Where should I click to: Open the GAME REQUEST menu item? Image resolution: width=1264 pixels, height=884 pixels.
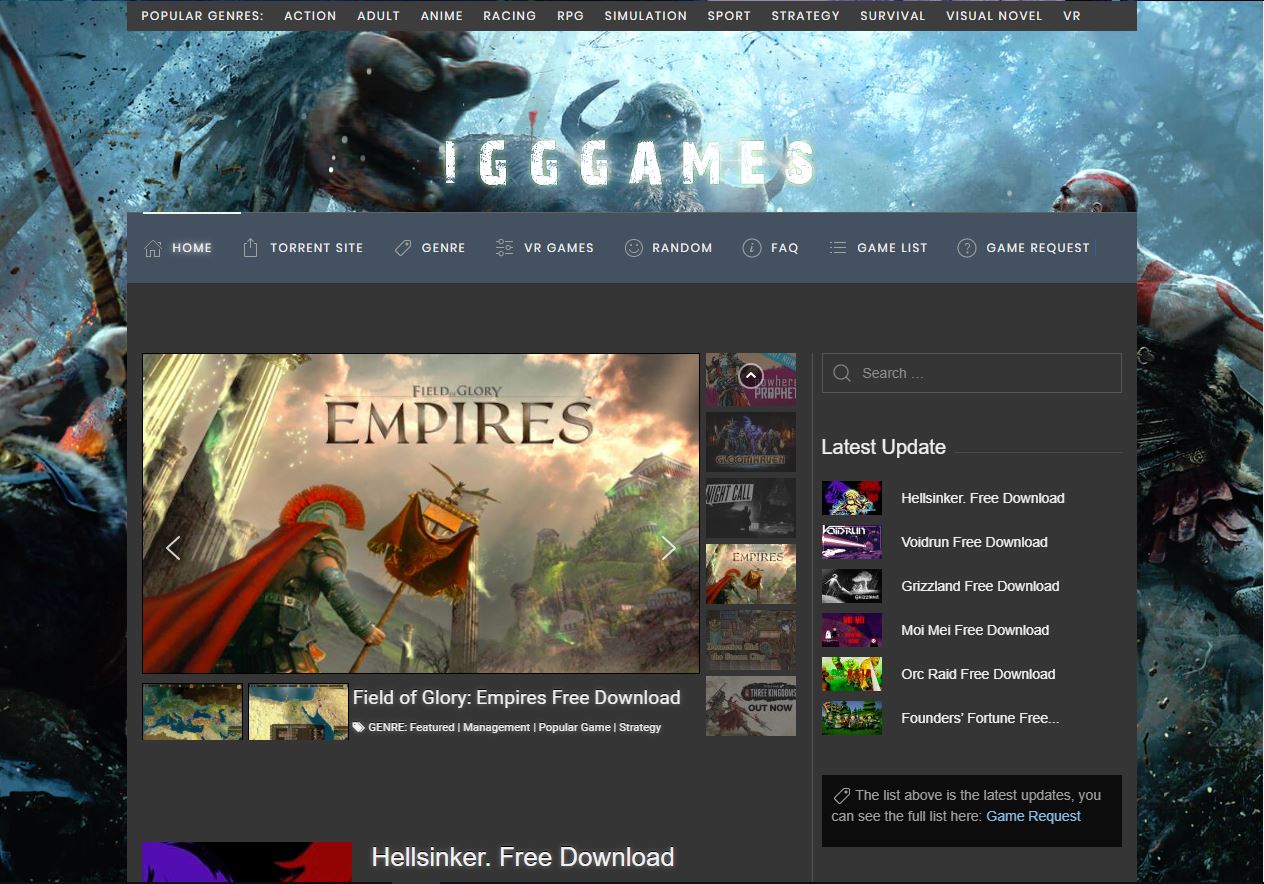(1038, 248)
